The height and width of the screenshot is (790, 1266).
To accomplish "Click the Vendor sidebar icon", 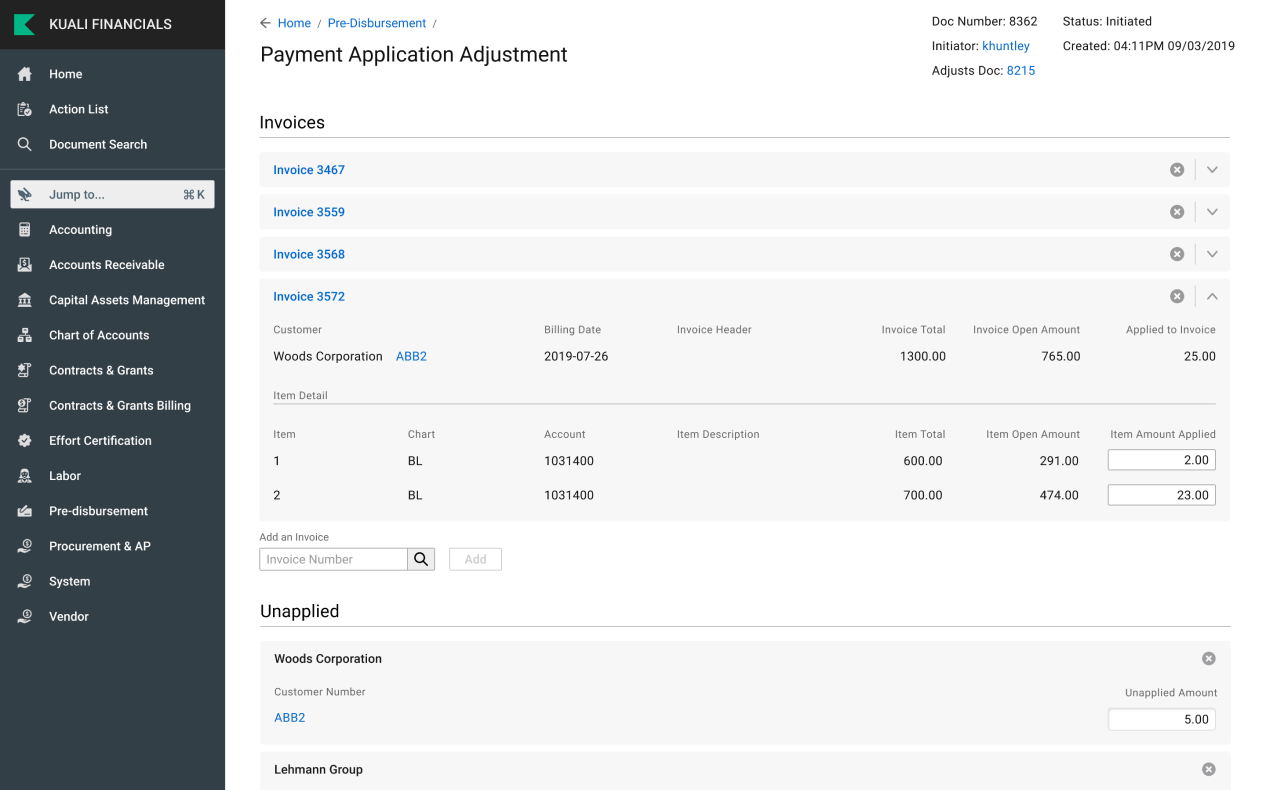I will click(x=25, y=616).
